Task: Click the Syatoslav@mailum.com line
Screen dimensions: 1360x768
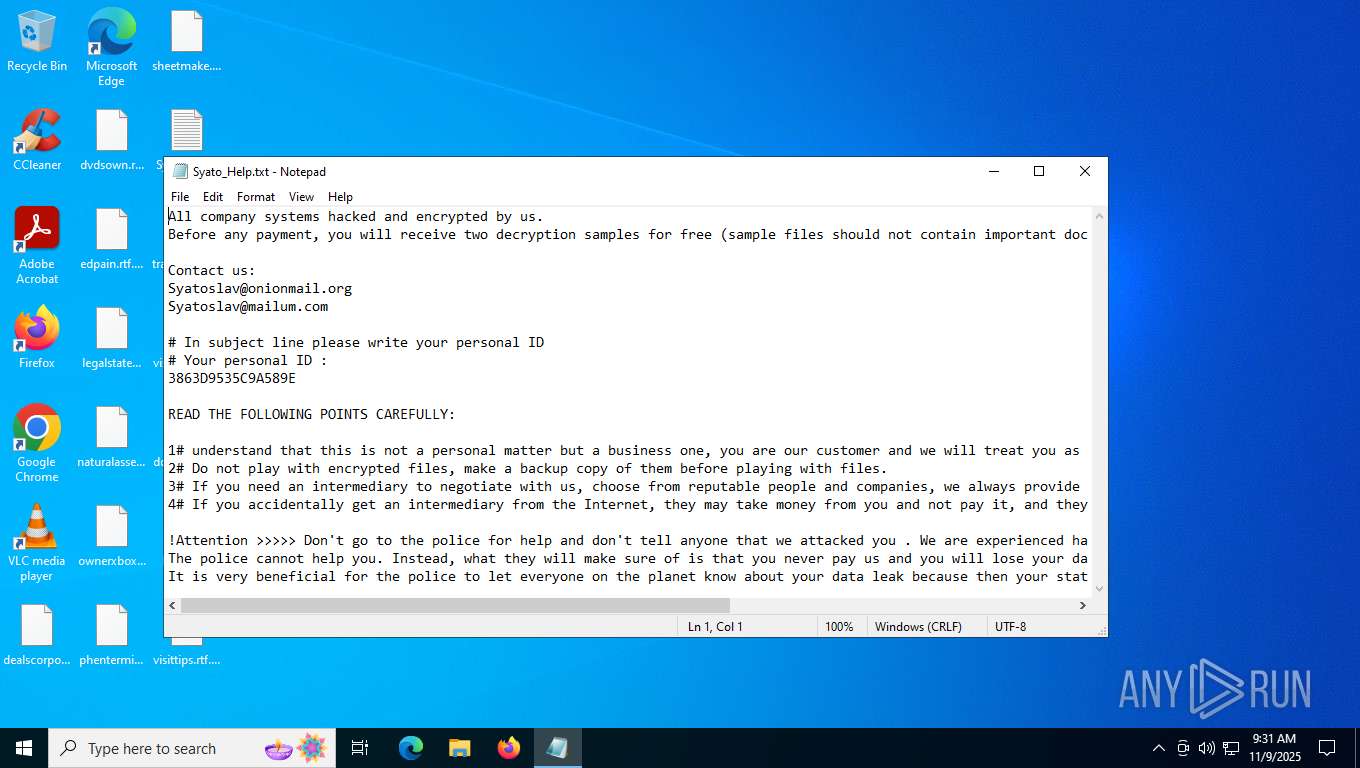Action: (248, 306)
